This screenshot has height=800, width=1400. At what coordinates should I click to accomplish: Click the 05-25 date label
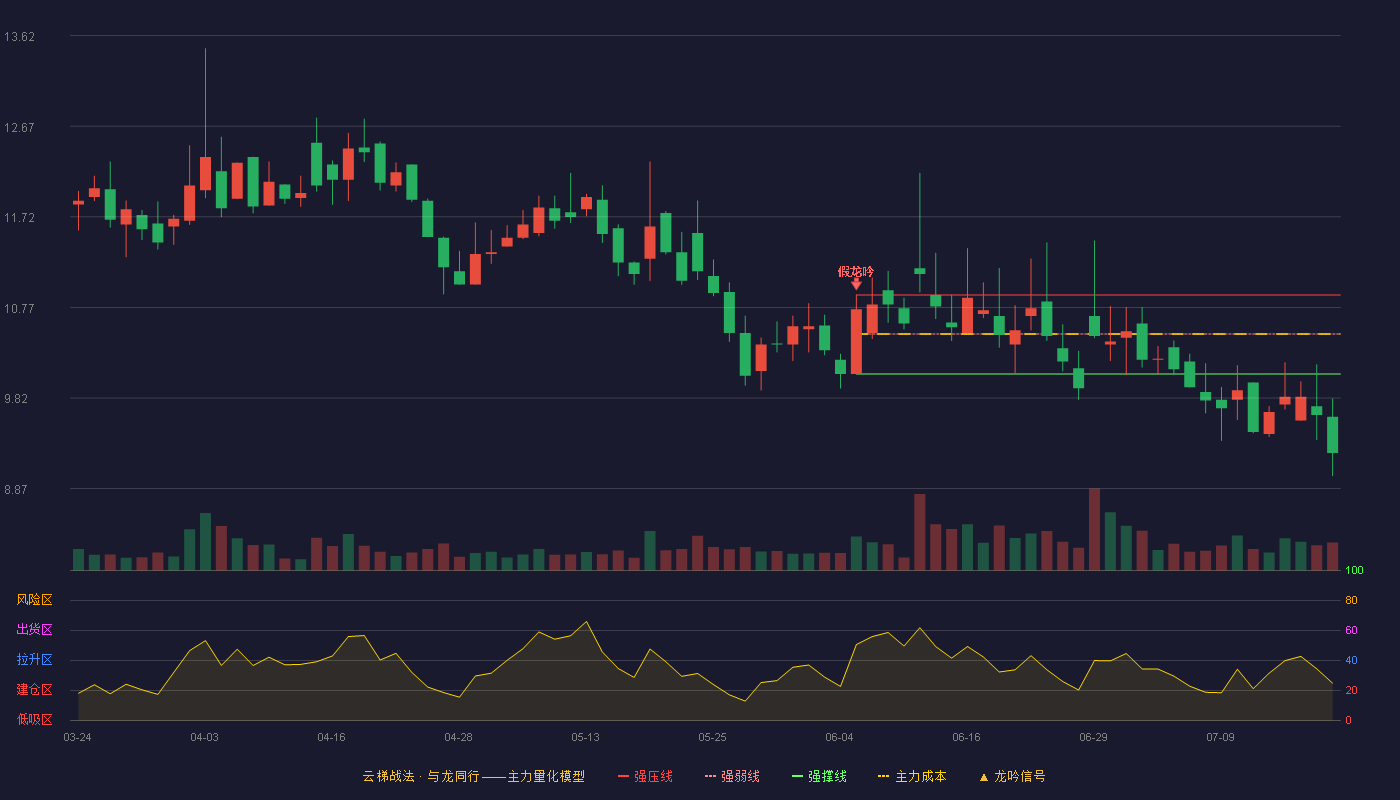[712, 737]
